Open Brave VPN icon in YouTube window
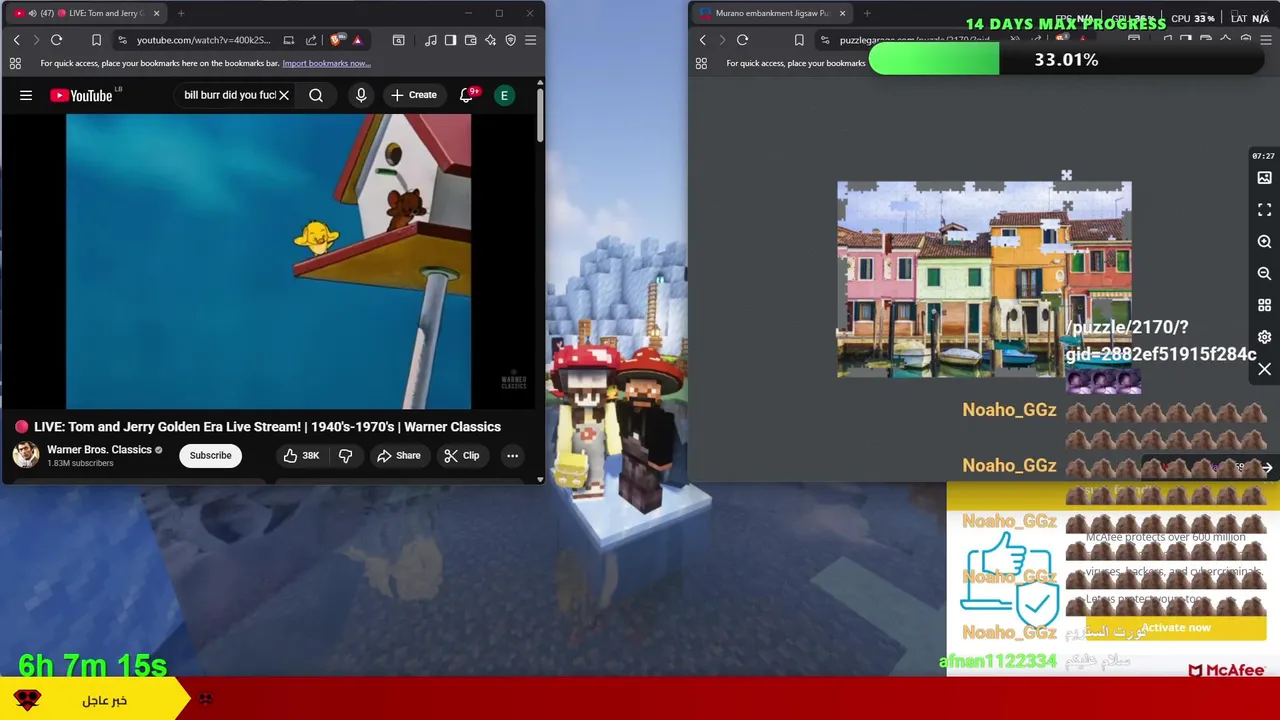The height and width of the screenshot is (720, 1280). click(510, 40)
